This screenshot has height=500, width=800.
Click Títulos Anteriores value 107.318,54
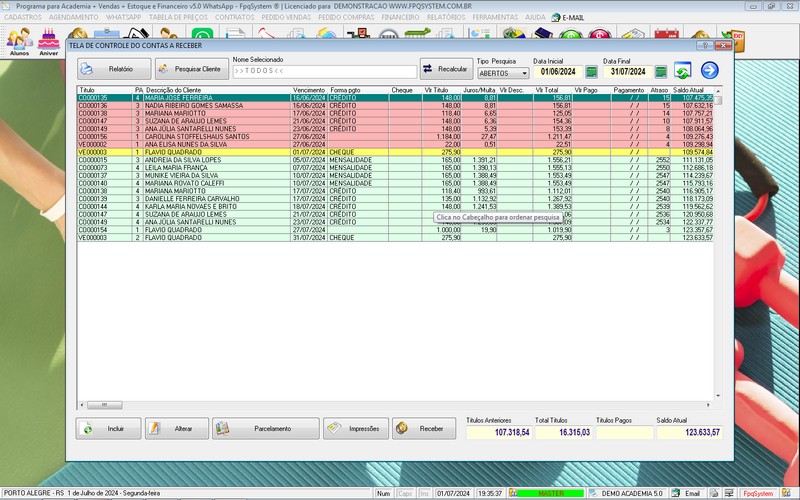point(499,433)
